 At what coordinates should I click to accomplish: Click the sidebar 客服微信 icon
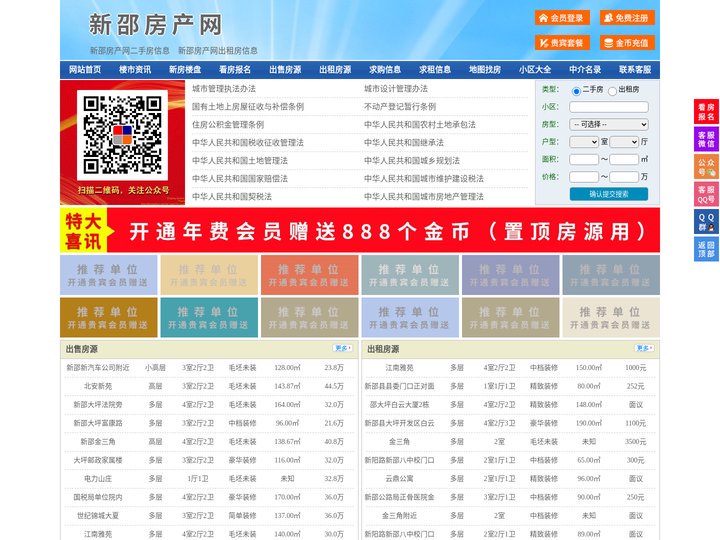706,140
